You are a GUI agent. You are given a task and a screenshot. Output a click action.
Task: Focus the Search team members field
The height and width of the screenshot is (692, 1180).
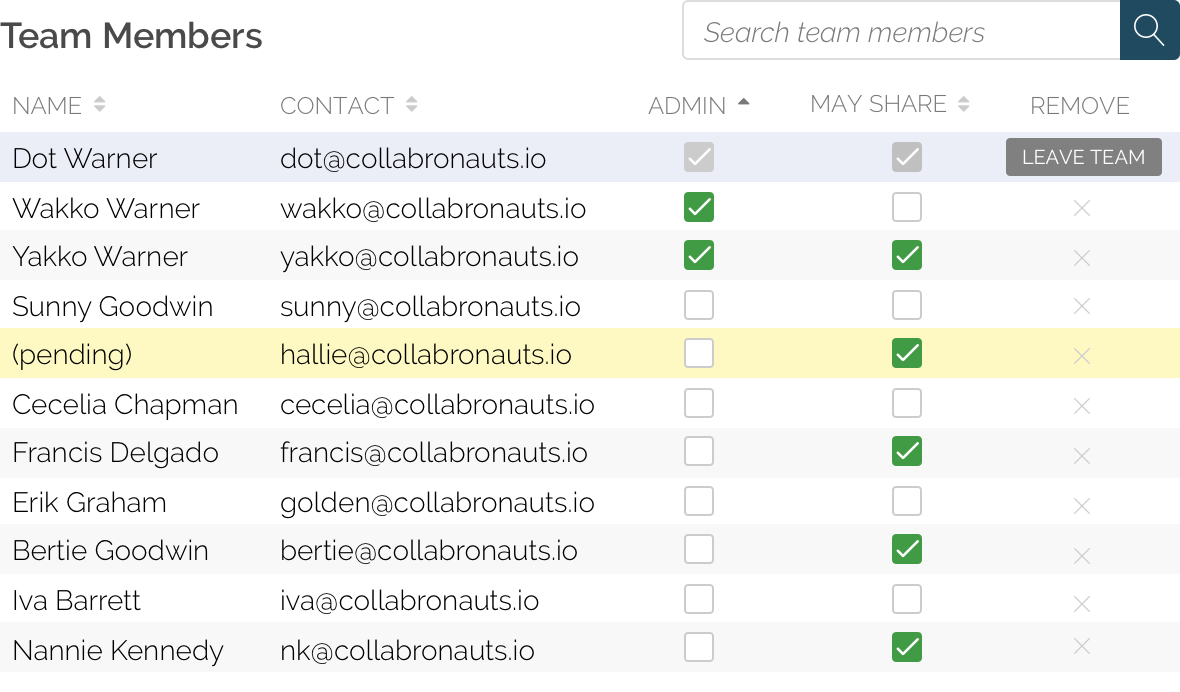point(900,32)
